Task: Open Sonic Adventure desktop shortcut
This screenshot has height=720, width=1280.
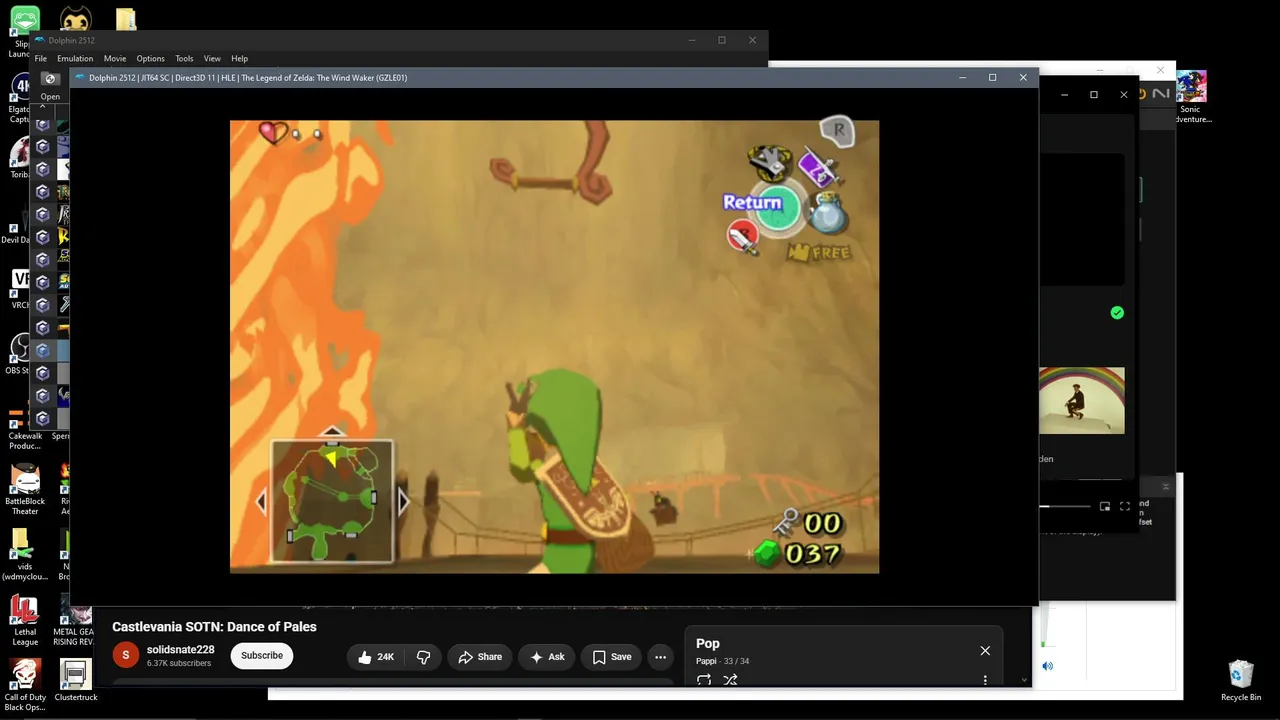Action: [x=1191, y=97]
